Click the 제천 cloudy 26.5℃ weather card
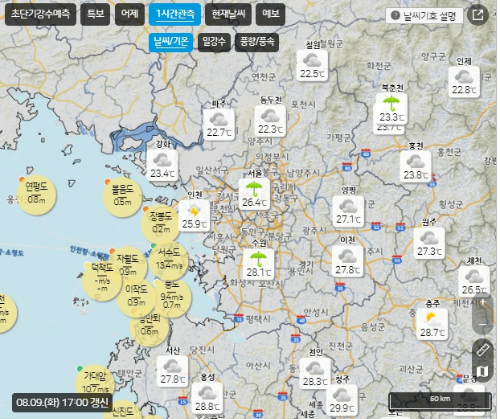The height and width of the screenshot is (419, 500). pyautogui.click(x=474, y=281)
